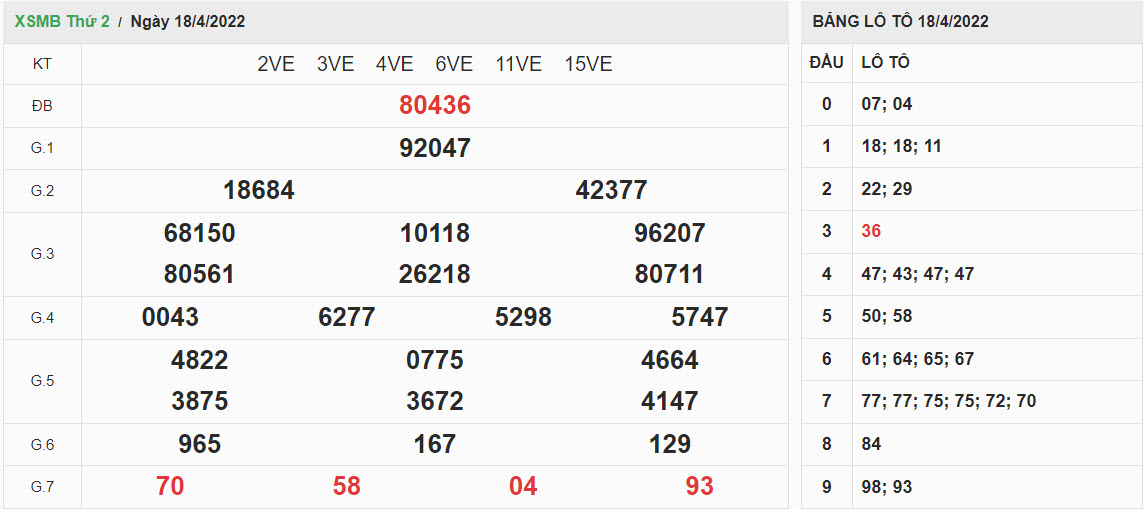This screenshot has width=1144, height=509.
Task: Select the ĐẦU column header
Action: 826,62
